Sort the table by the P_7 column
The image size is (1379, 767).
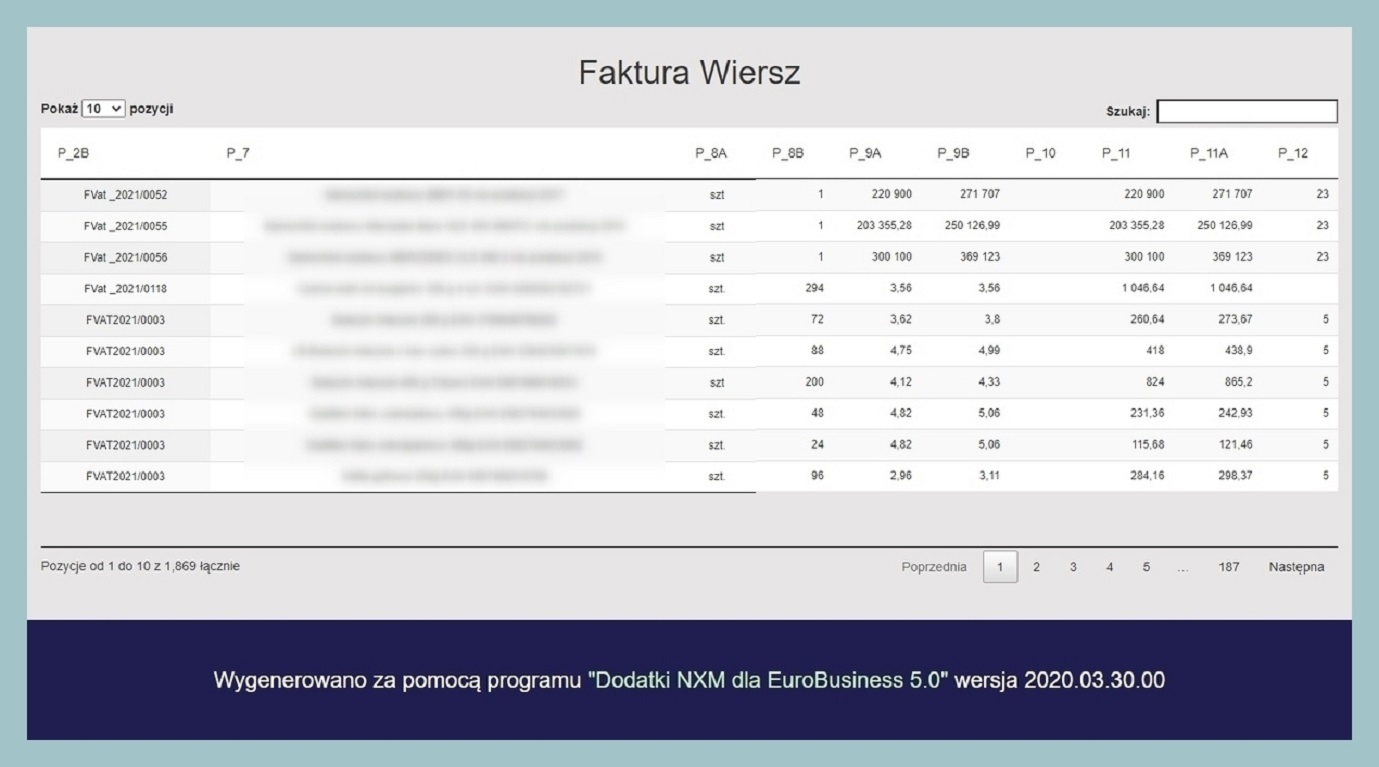[236, 153]
